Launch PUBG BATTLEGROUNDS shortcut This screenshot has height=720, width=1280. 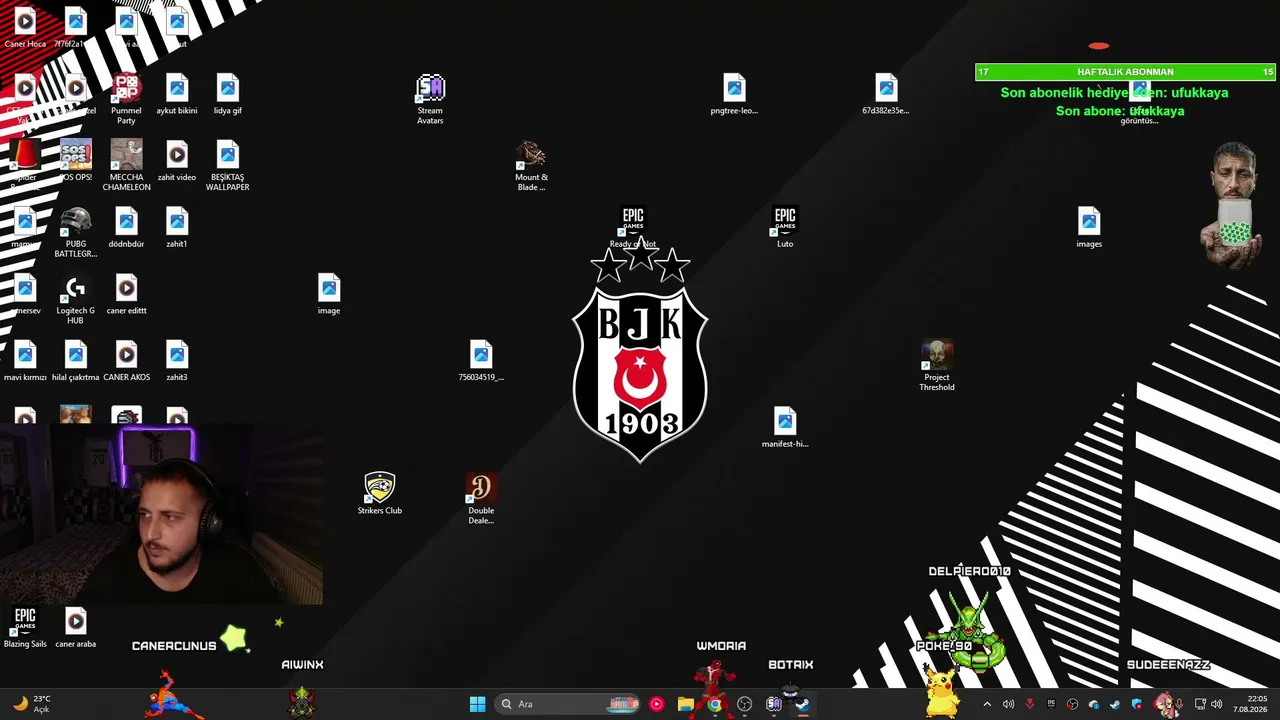click(x=76, y=232)
